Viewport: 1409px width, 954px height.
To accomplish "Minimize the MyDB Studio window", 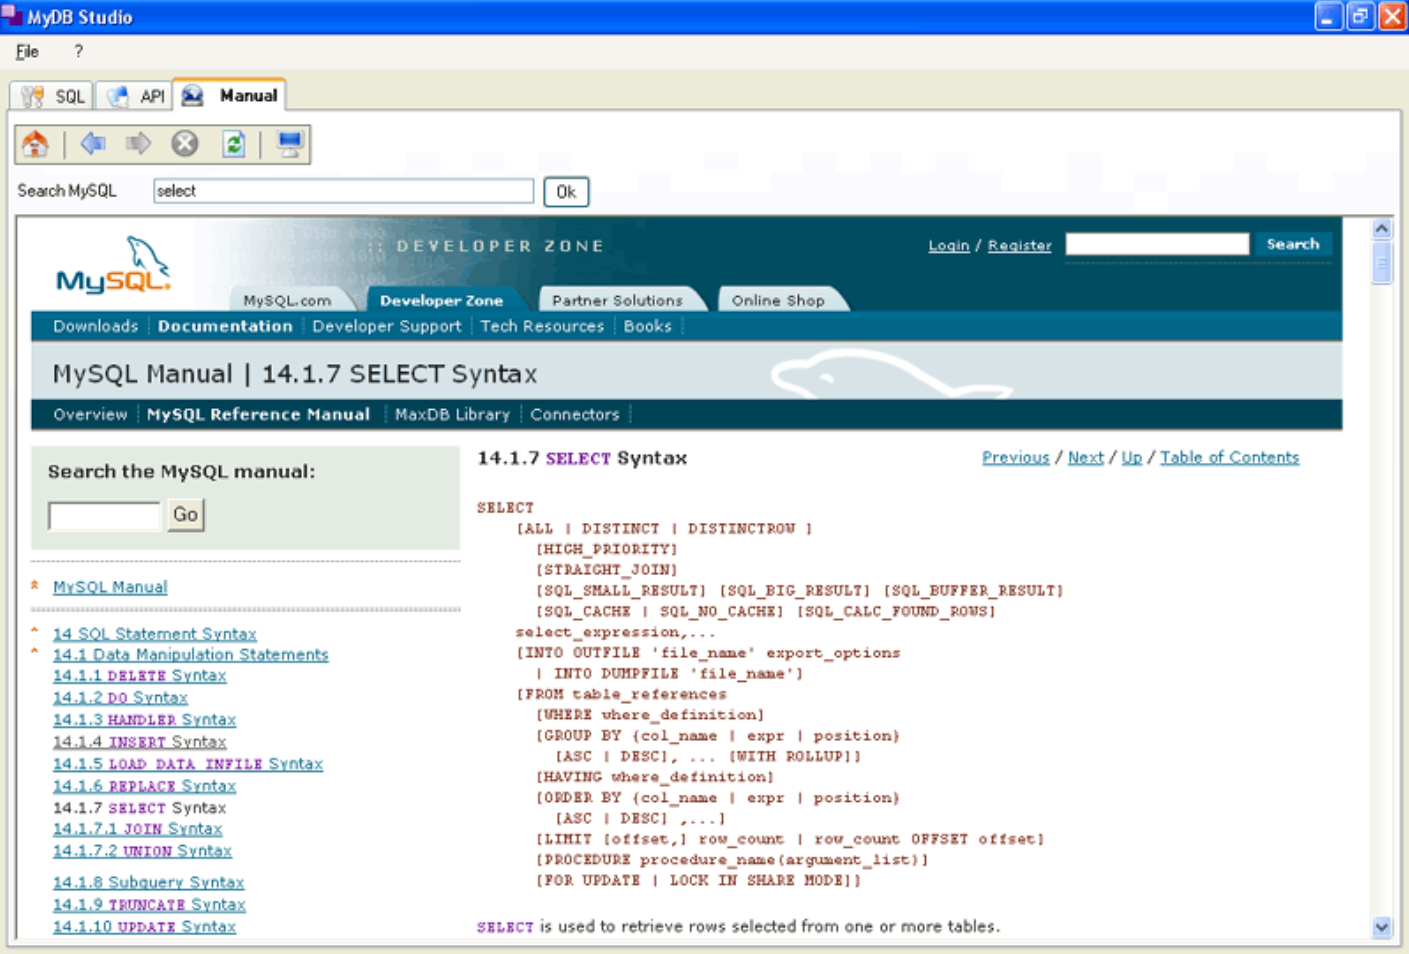I will pyautogui.click(x=1329, y=16).
